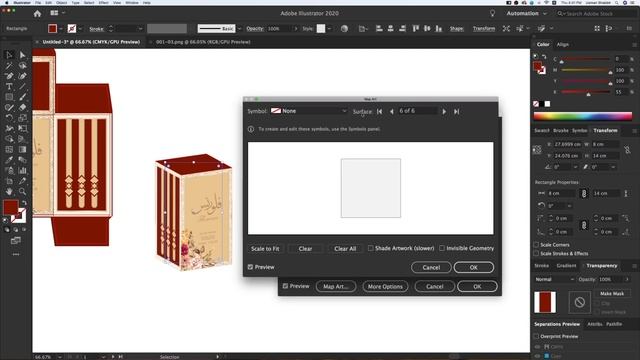
Task: Switch to the Gradient tab
Action: pos(566,266)
